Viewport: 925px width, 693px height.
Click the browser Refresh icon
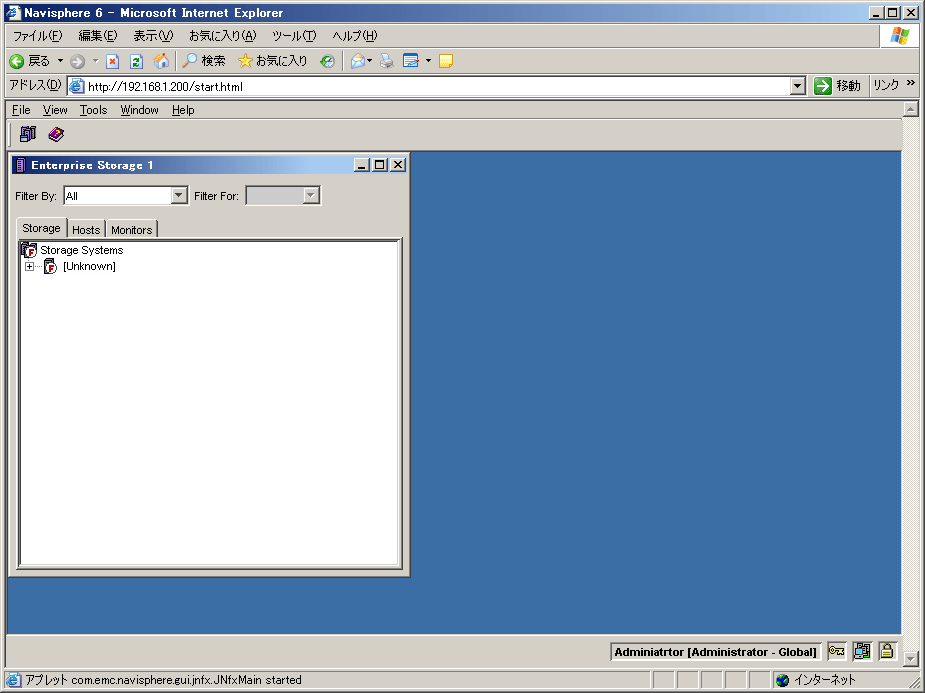[137, 61]
